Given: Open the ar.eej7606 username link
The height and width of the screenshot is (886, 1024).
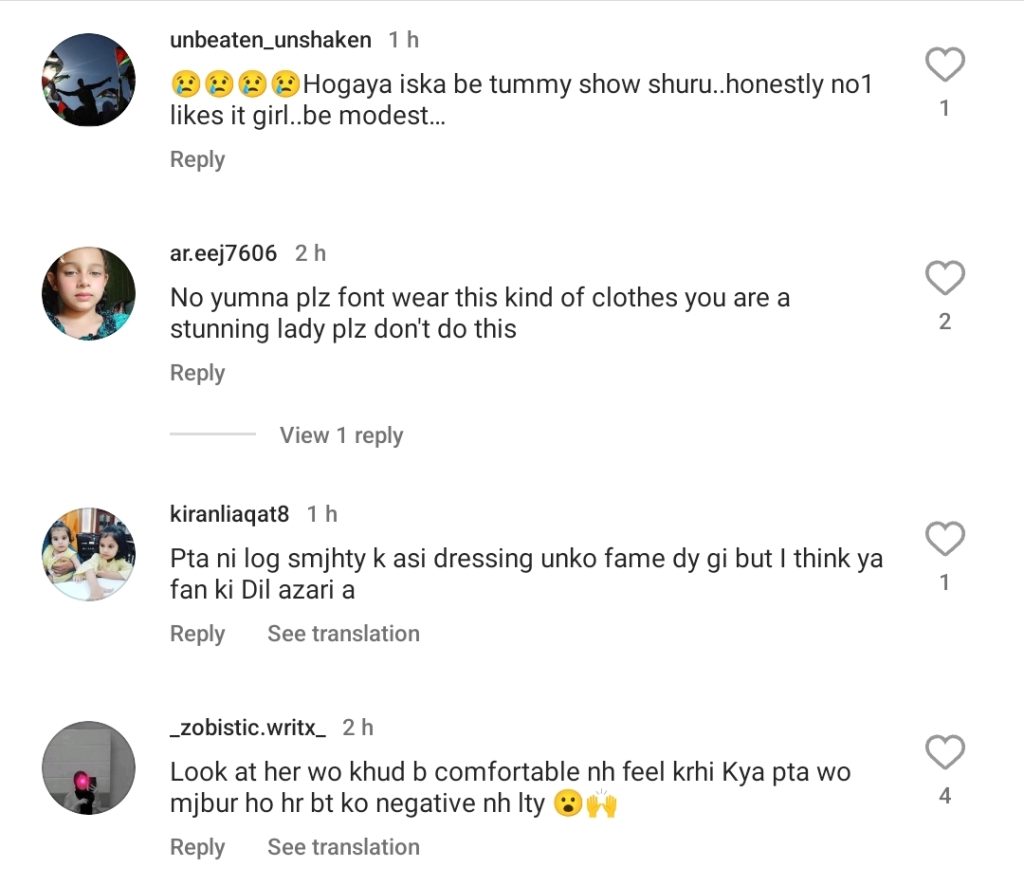Looking at the screenshot, I should pyautogui.click(x=223, y=253).
